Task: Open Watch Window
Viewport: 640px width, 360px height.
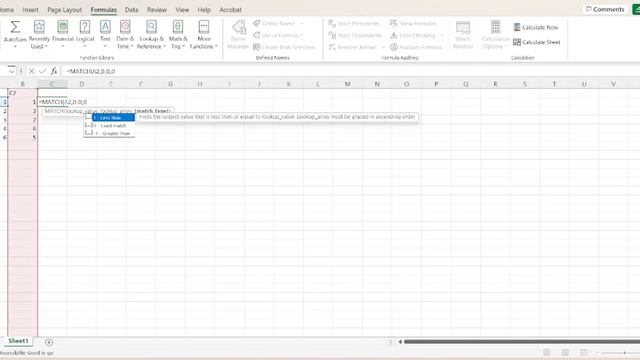Action: click(x=463, y=35)
